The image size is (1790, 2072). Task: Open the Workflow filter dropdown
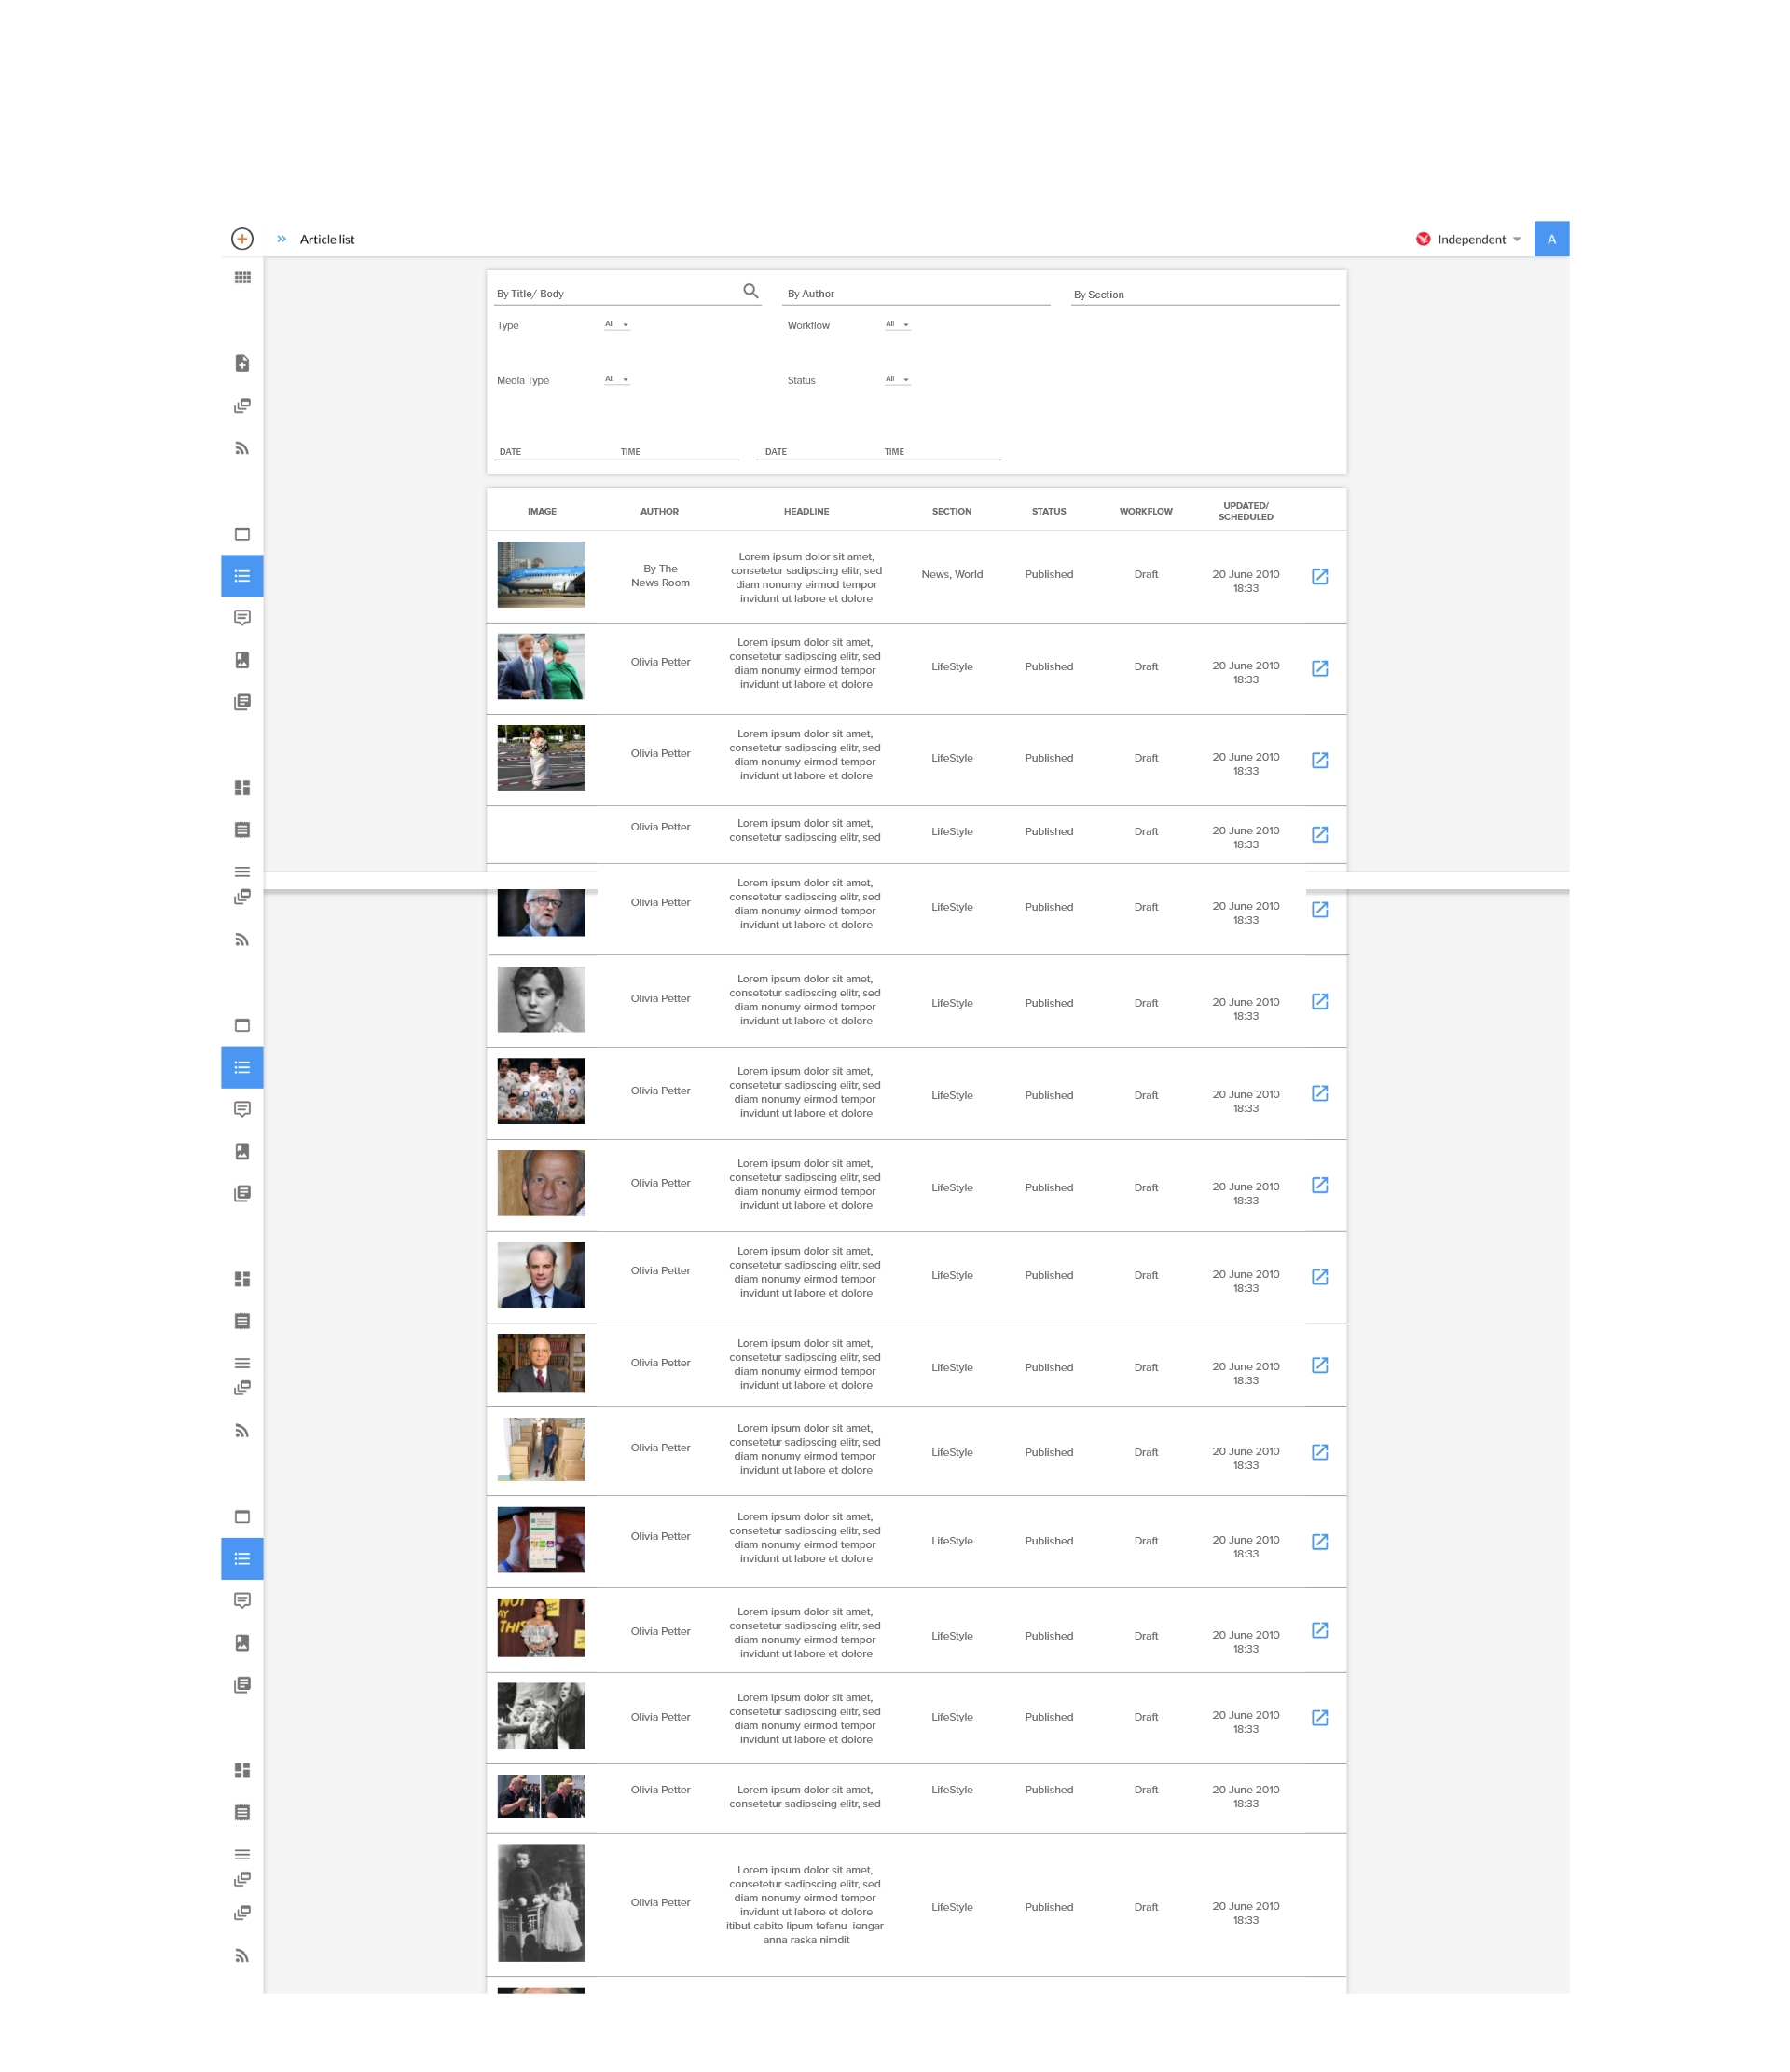click(897, 325)
